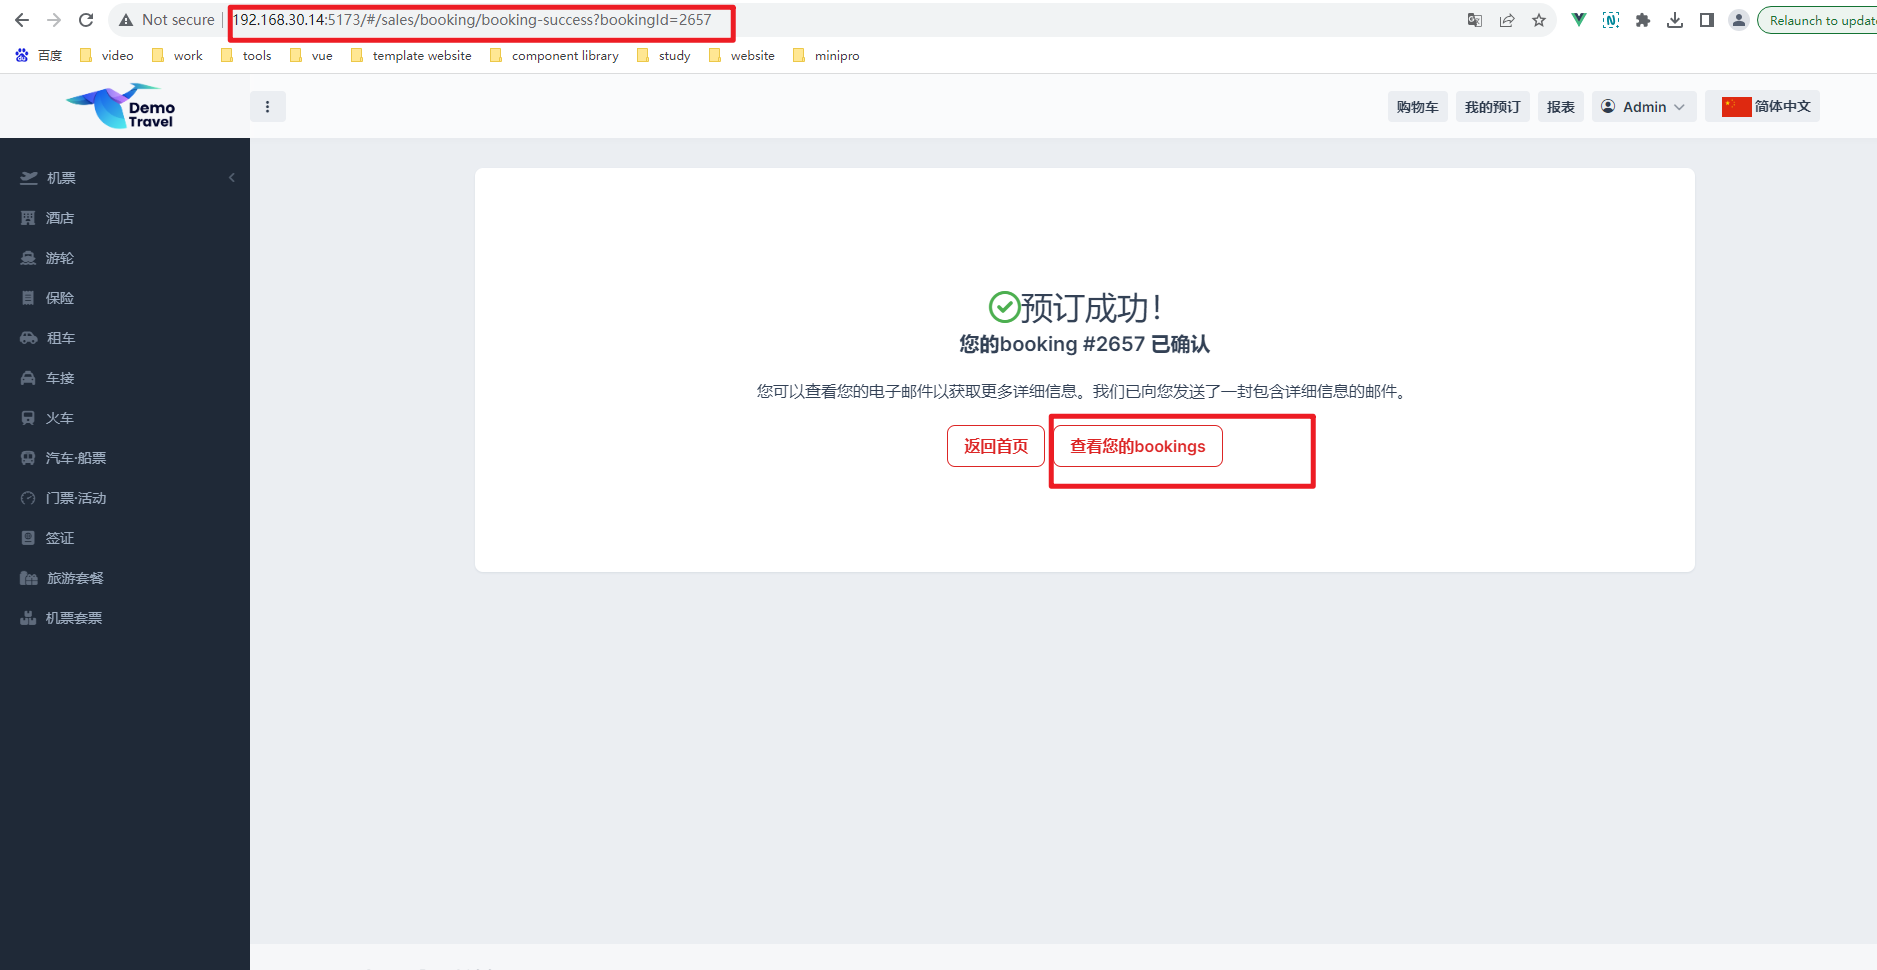The width and height of the screenshot is (1877, 970).
Task: Open 购物车 in the top bar
Action: pyautogui.click(x=1417, y=107)
